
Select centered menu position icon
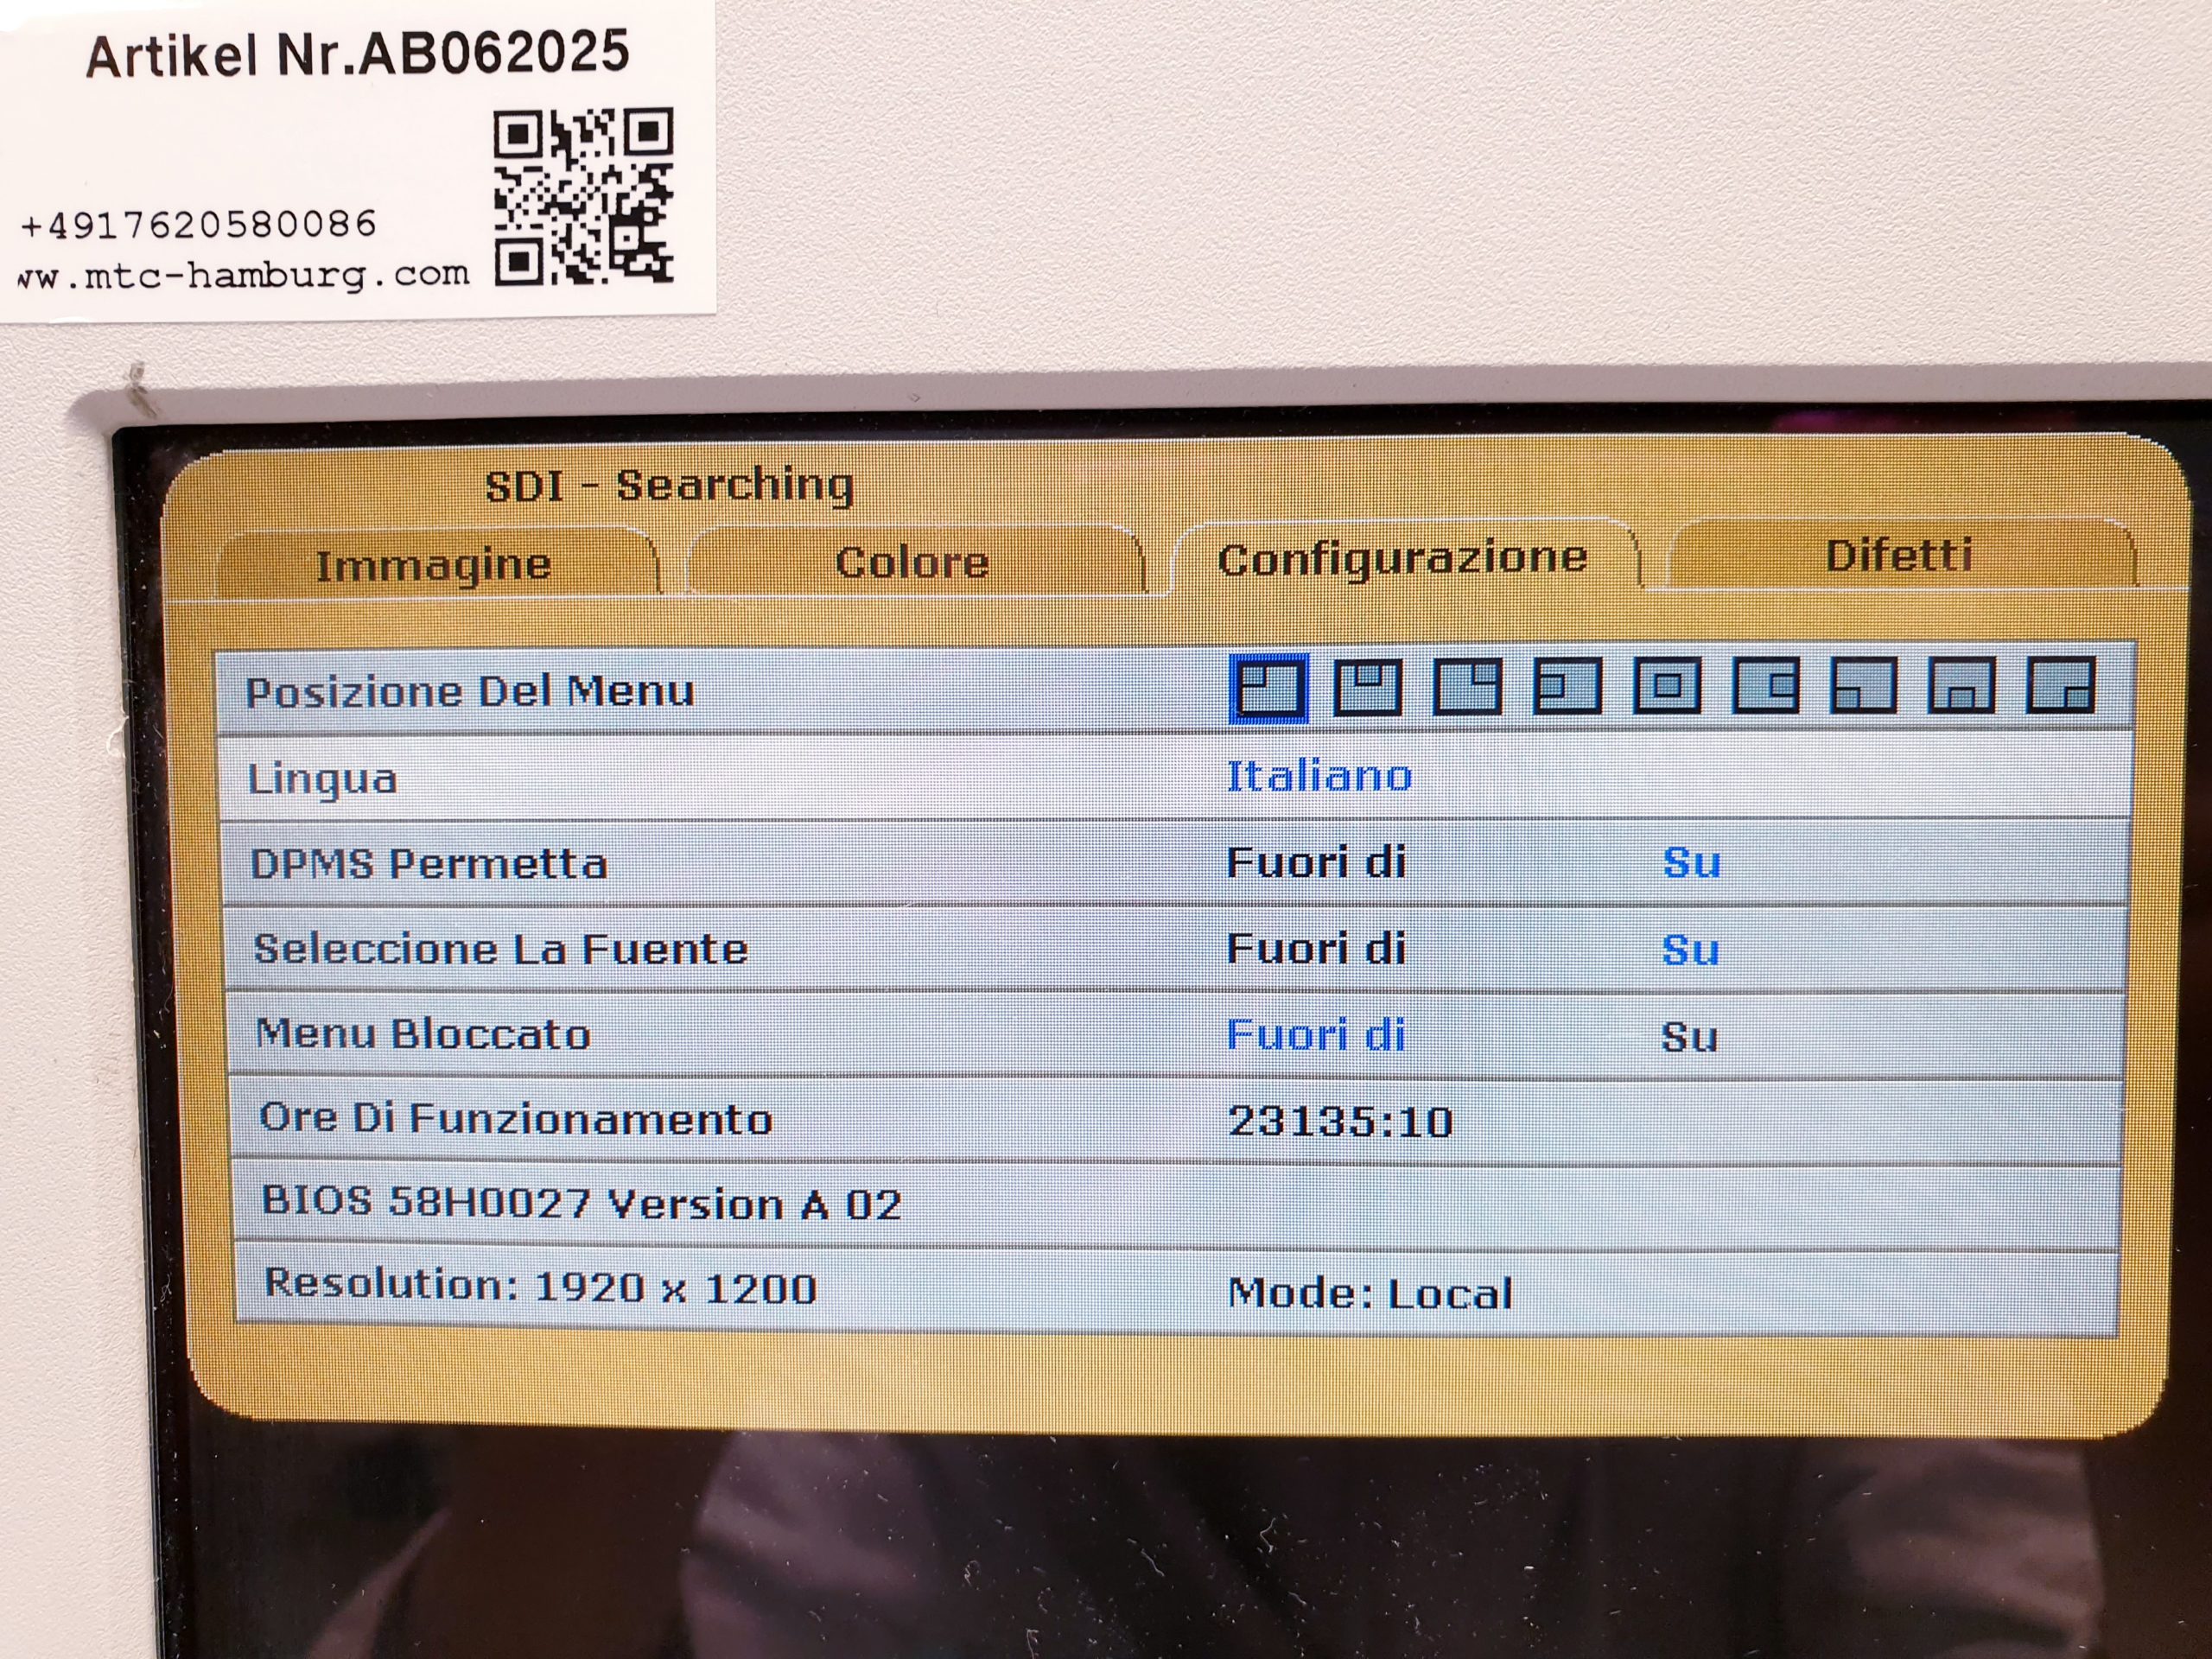pyautogui.click(x=1666, y=686)
